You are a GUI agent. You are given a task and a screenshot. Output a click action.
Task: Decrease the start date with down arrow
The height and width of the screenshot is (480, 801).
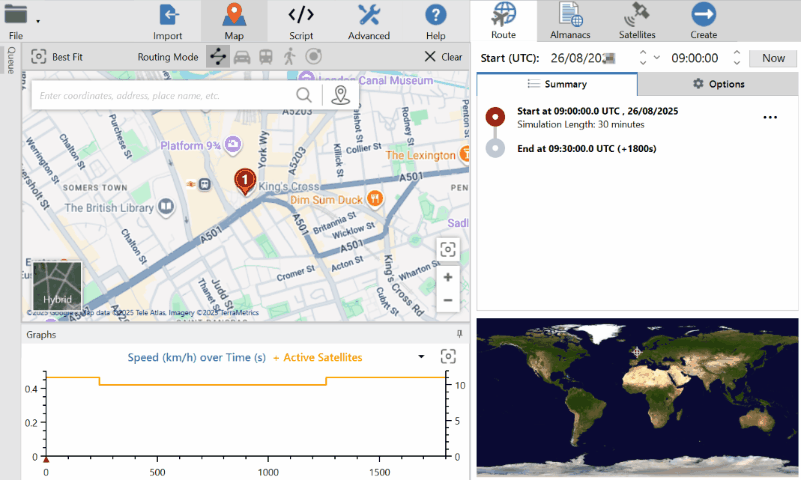point(643,62)
